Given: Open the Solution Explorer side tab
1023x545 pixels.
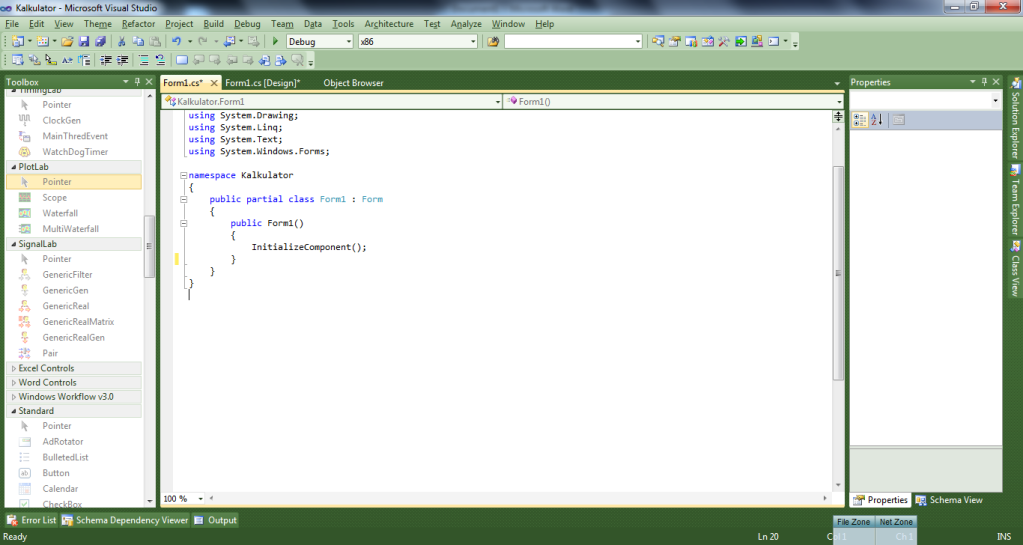Looking at the screenshot, I should (1015, 118).
